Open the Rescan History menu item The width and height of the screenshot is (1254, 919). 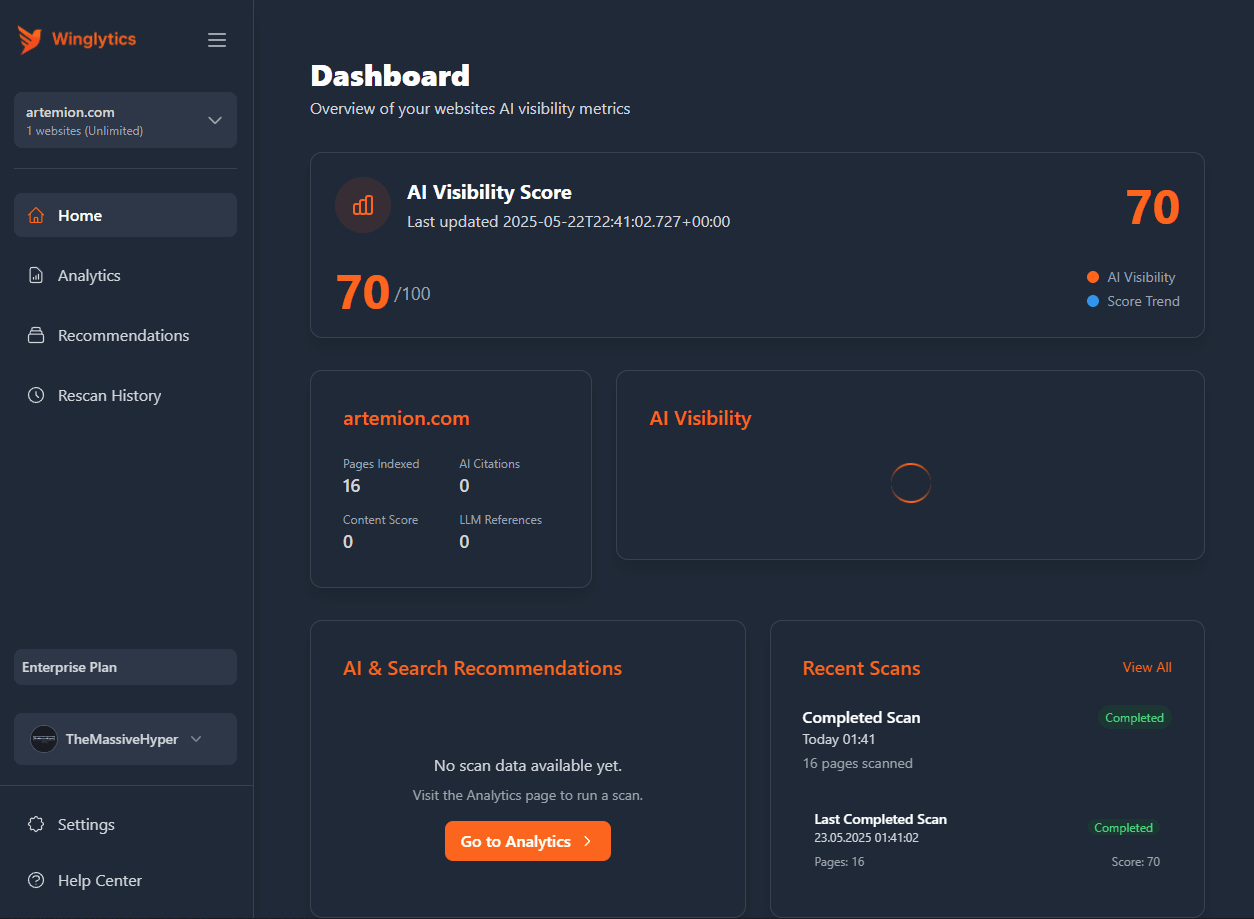pos(125,395)
